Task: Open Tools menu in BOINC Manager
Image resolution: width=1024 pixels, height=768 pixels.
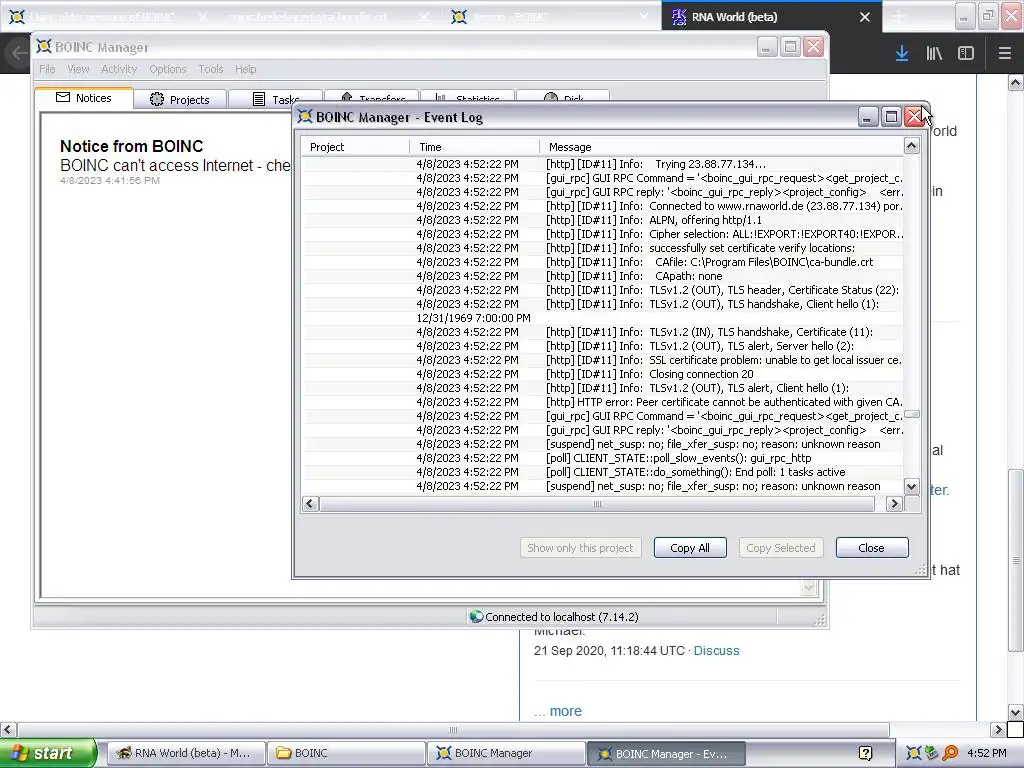Action: coord(211,69)
